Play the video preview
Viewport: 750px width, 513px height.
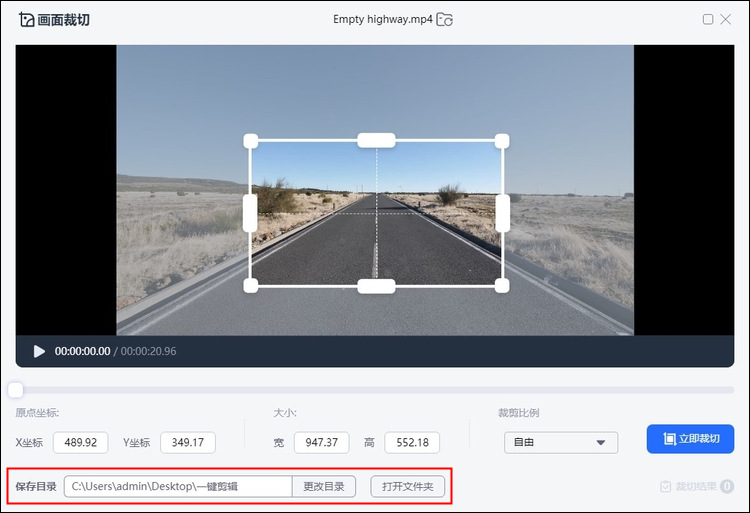39,351
